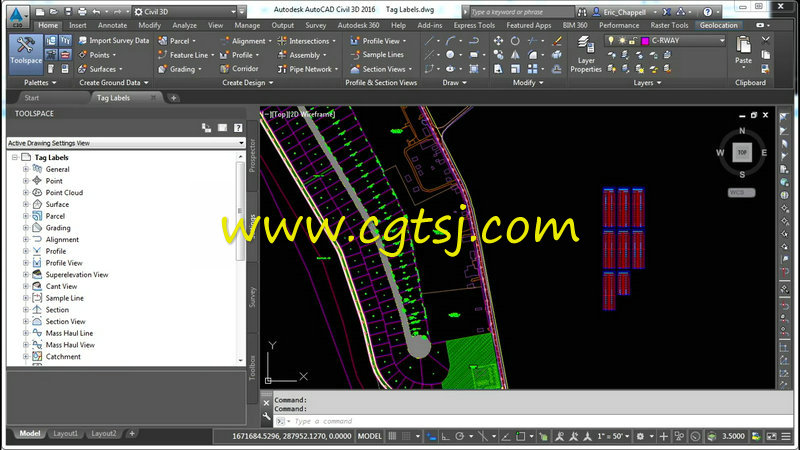Image resolution: width=800 pixels, height=450 pixels.
Task: Open the Parcel dropdown
Action: click(177, 41)
